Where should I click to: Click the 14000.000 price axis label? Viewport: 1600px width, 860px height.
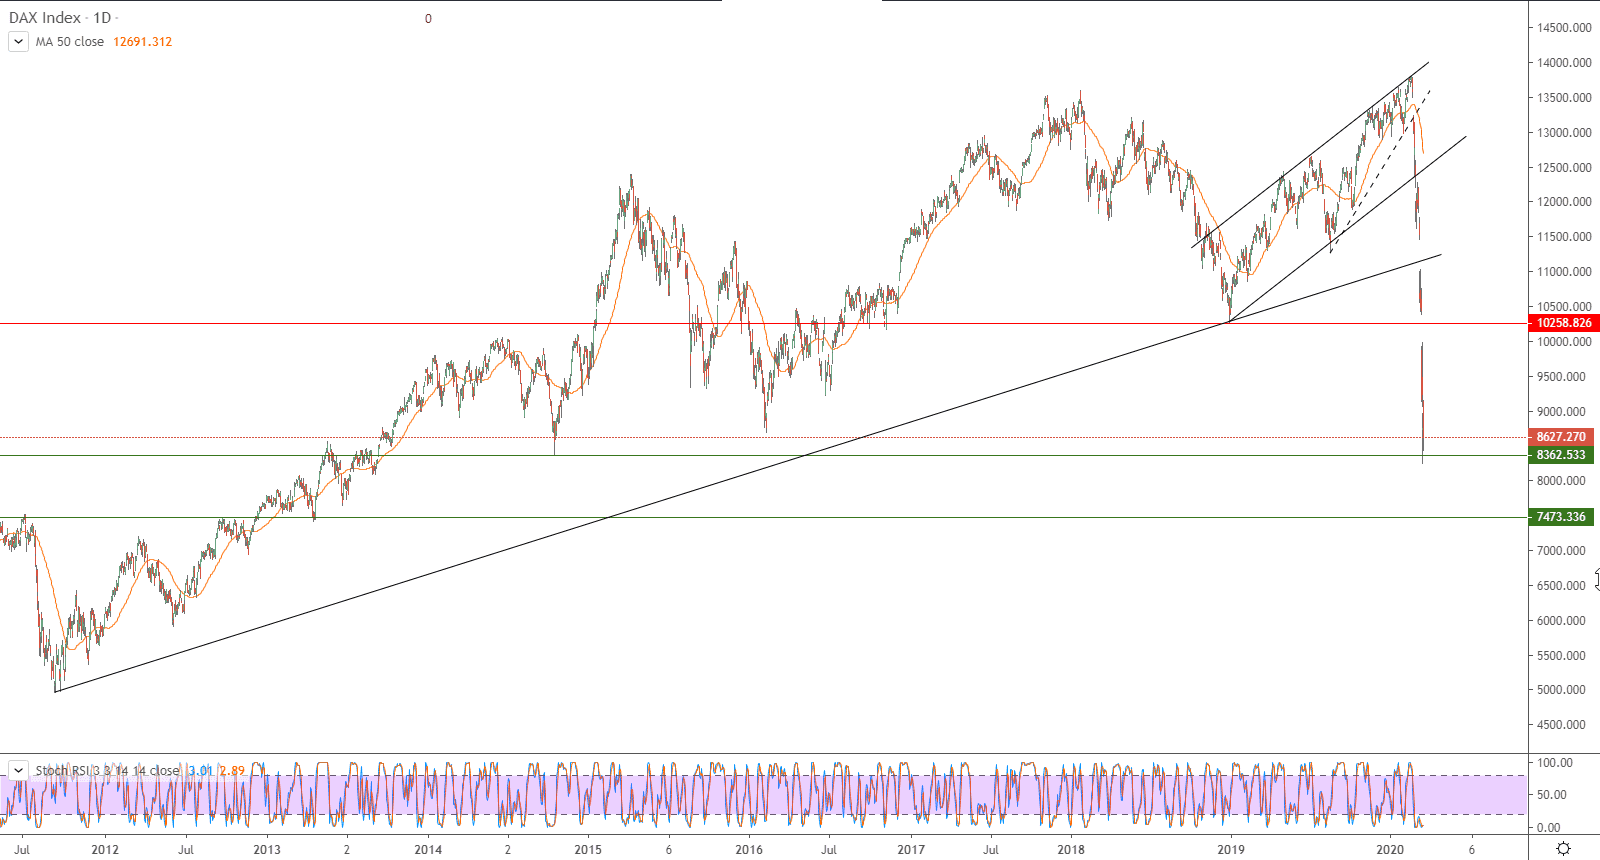pyautogui.click(x=1564, y=63)
